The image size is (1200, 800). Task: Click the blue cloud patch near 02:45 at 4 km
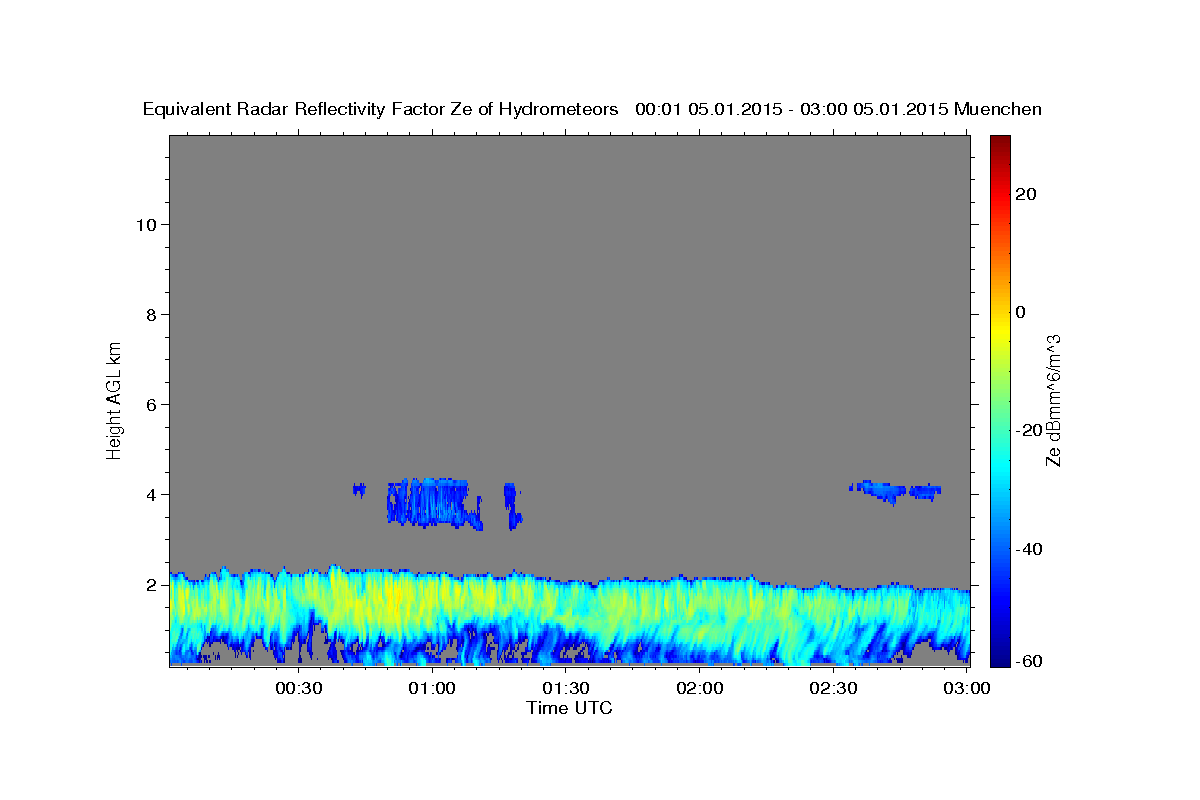(x=896, y=490)
